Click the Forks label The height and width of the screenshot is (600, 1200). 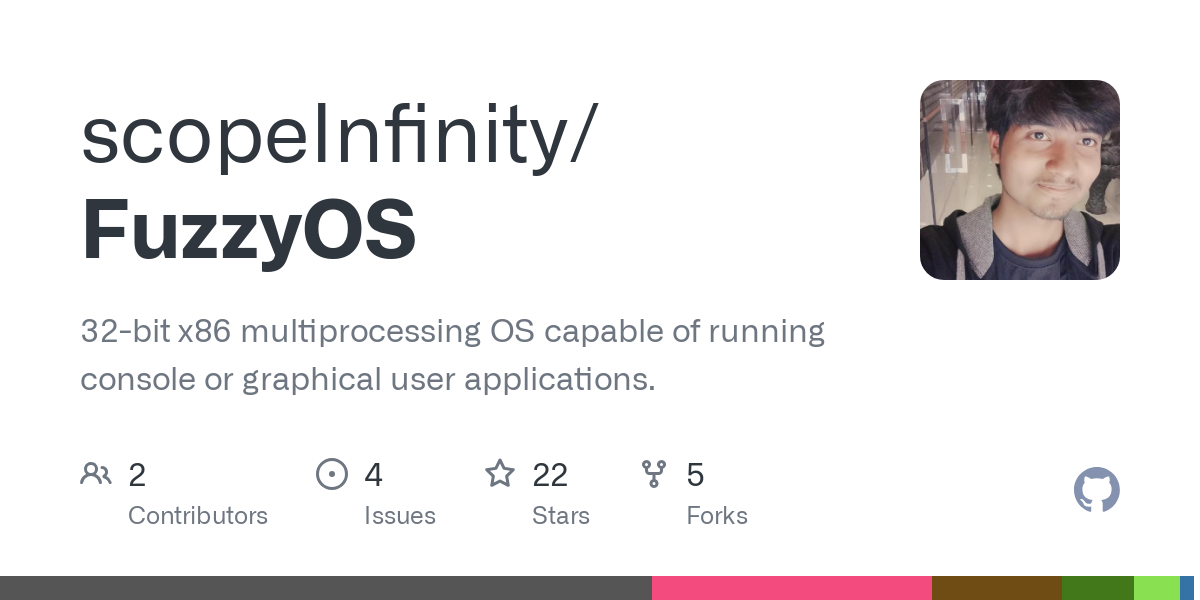(717, 516)
